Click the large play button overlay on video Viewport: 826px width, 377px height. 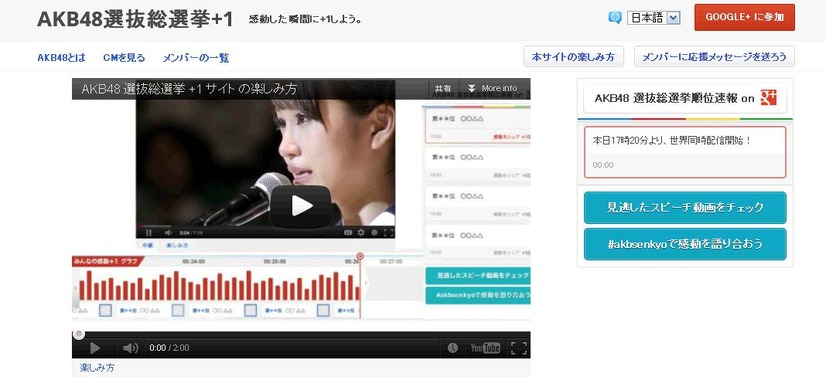tap(301, 206)
